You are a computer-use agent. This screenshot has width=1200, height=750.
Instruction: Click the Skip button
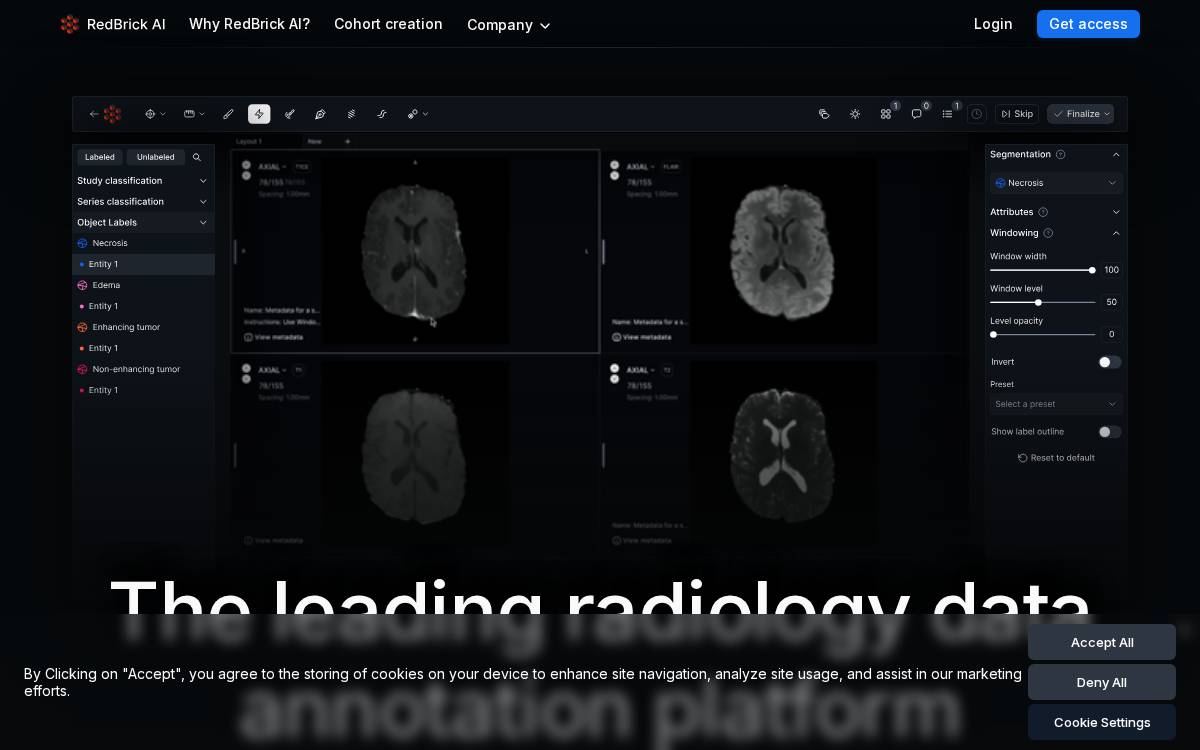[x=1017, y=114]
